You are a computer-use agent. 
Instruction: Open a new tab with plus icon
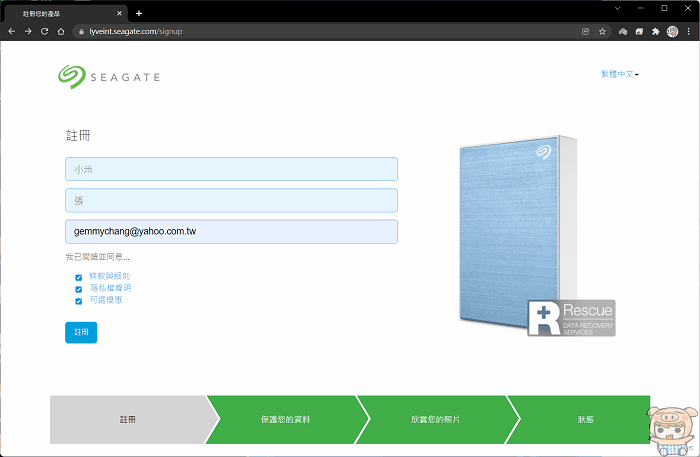[x=139, y=13]
